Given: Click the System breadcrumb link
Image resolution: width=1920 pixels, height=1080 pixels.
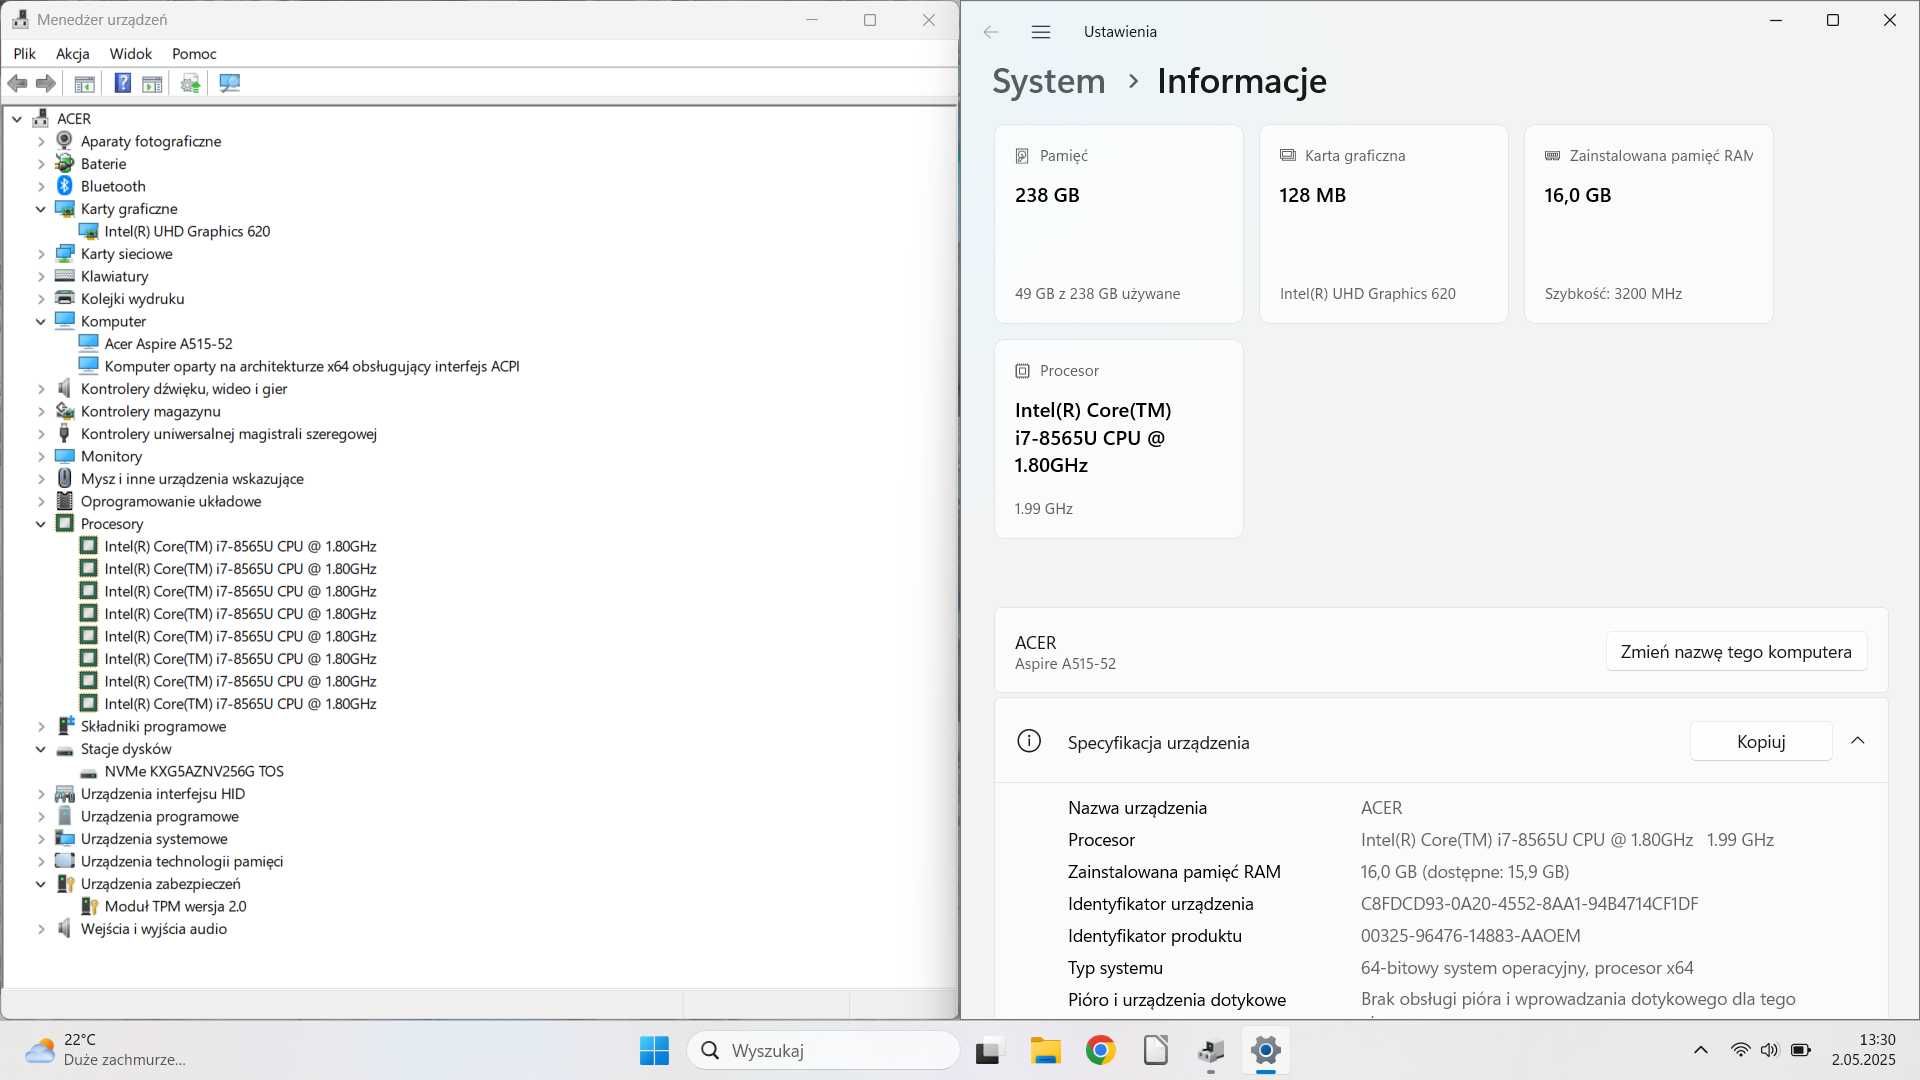Looking at the screenshot, I should tap(1049, 81).
